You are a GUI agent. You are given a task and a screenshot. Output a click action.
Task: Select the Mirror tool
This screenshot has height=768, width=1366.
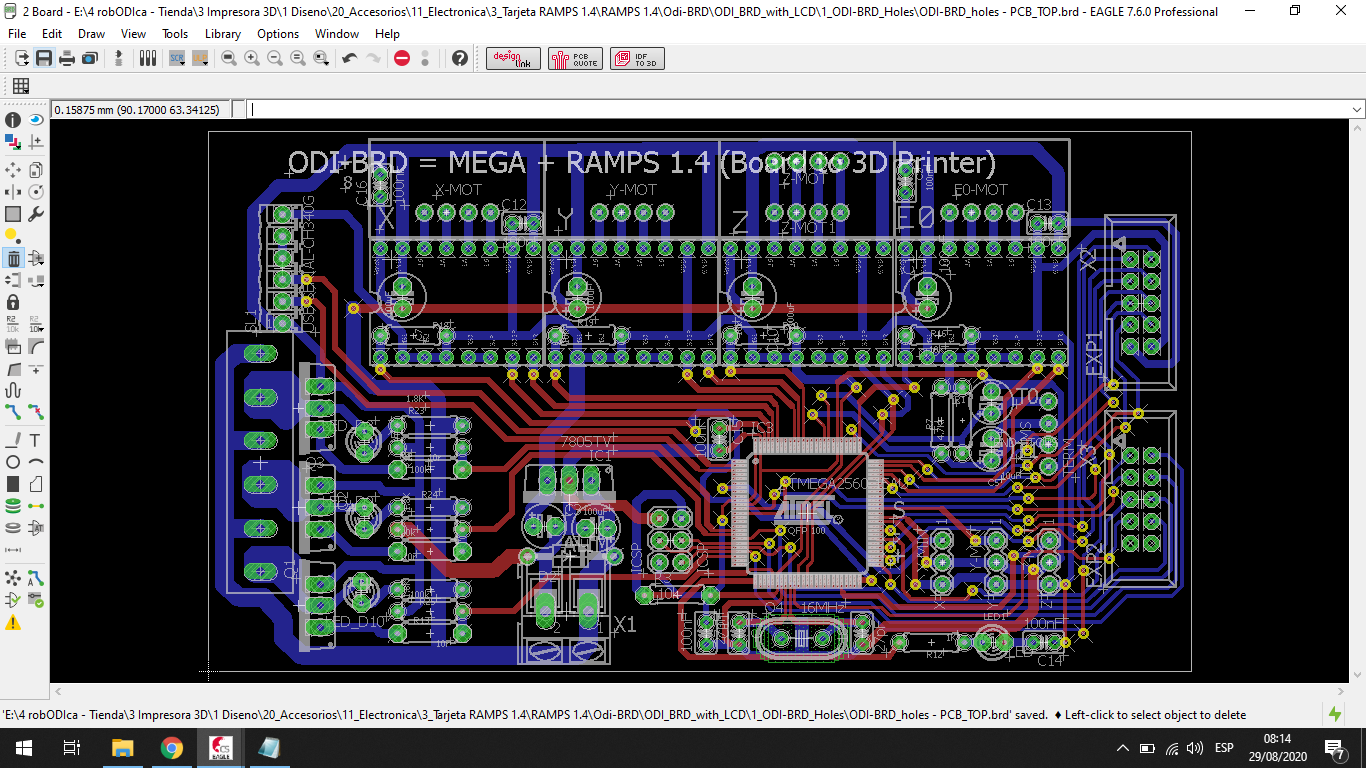(13, 191)
